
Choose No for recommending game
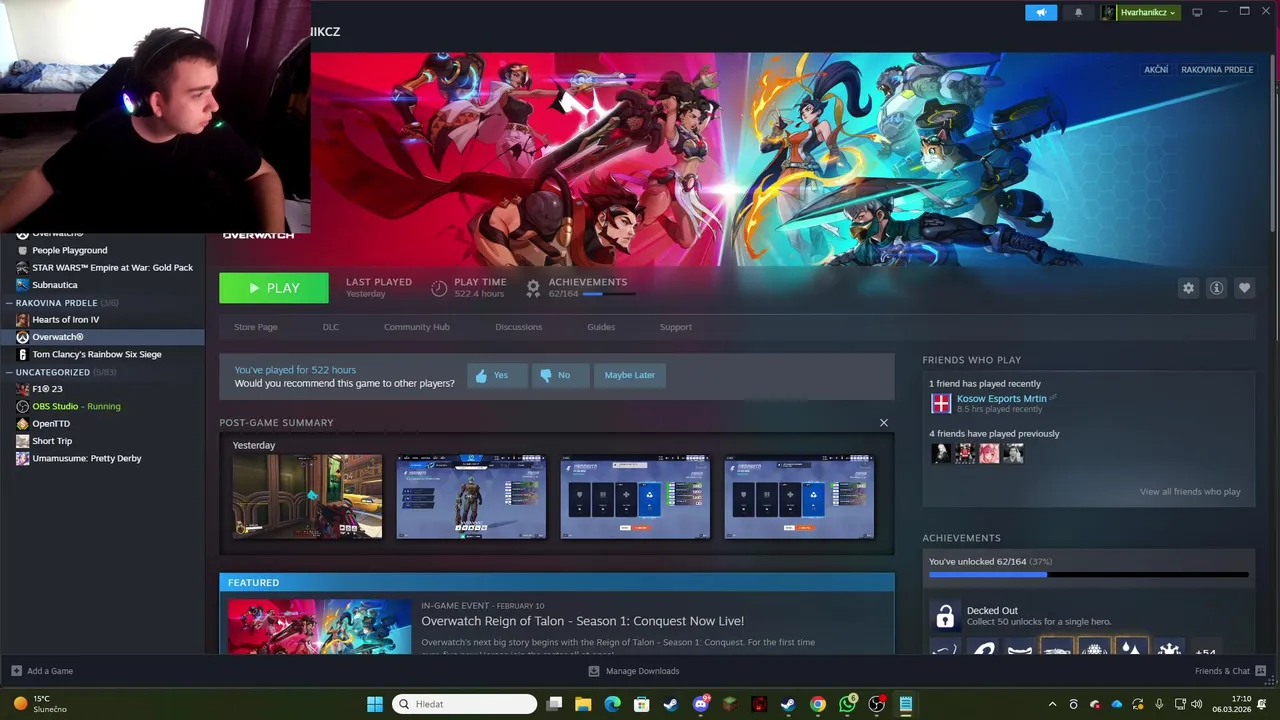pyautogui.click(x=559, y=375)
